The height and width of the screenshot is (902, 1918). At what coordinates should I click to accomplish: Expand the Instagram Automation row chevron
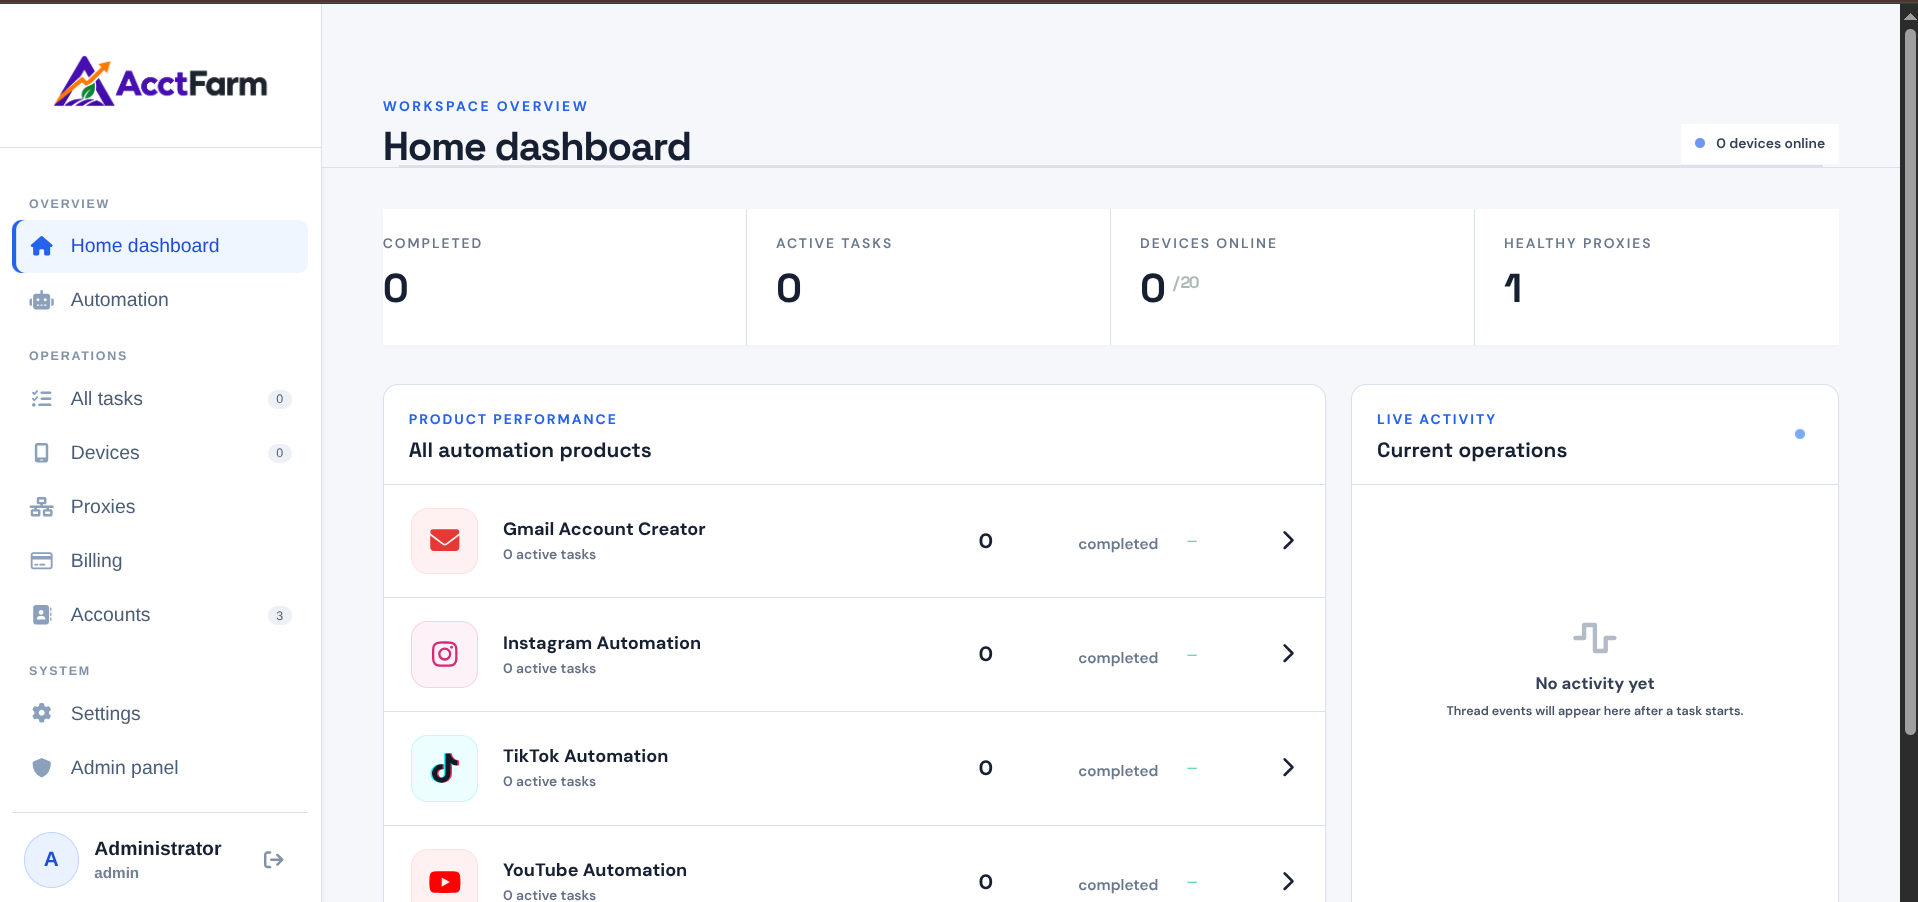(1288, 654)
